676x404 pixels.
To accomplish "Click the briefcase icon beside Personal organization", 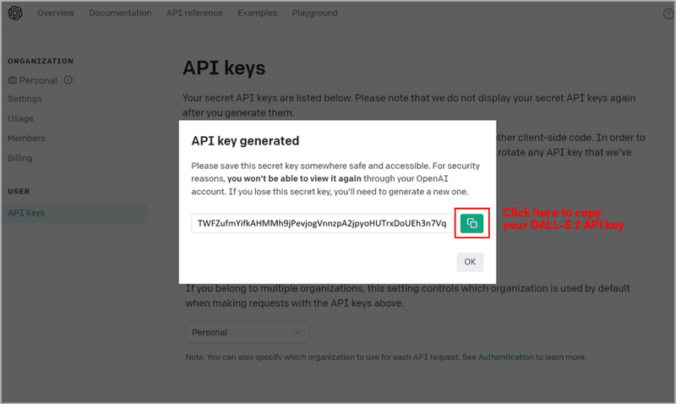I will click(13, 80).
